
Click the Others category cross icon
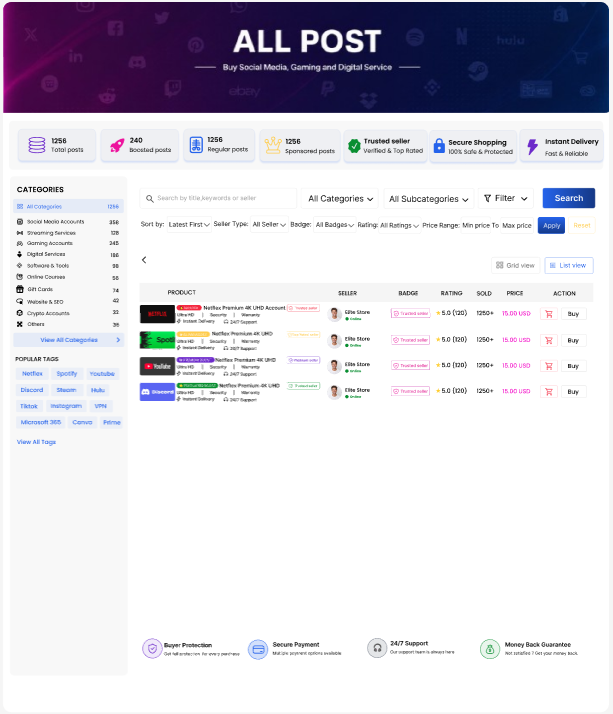click(20, 324)
